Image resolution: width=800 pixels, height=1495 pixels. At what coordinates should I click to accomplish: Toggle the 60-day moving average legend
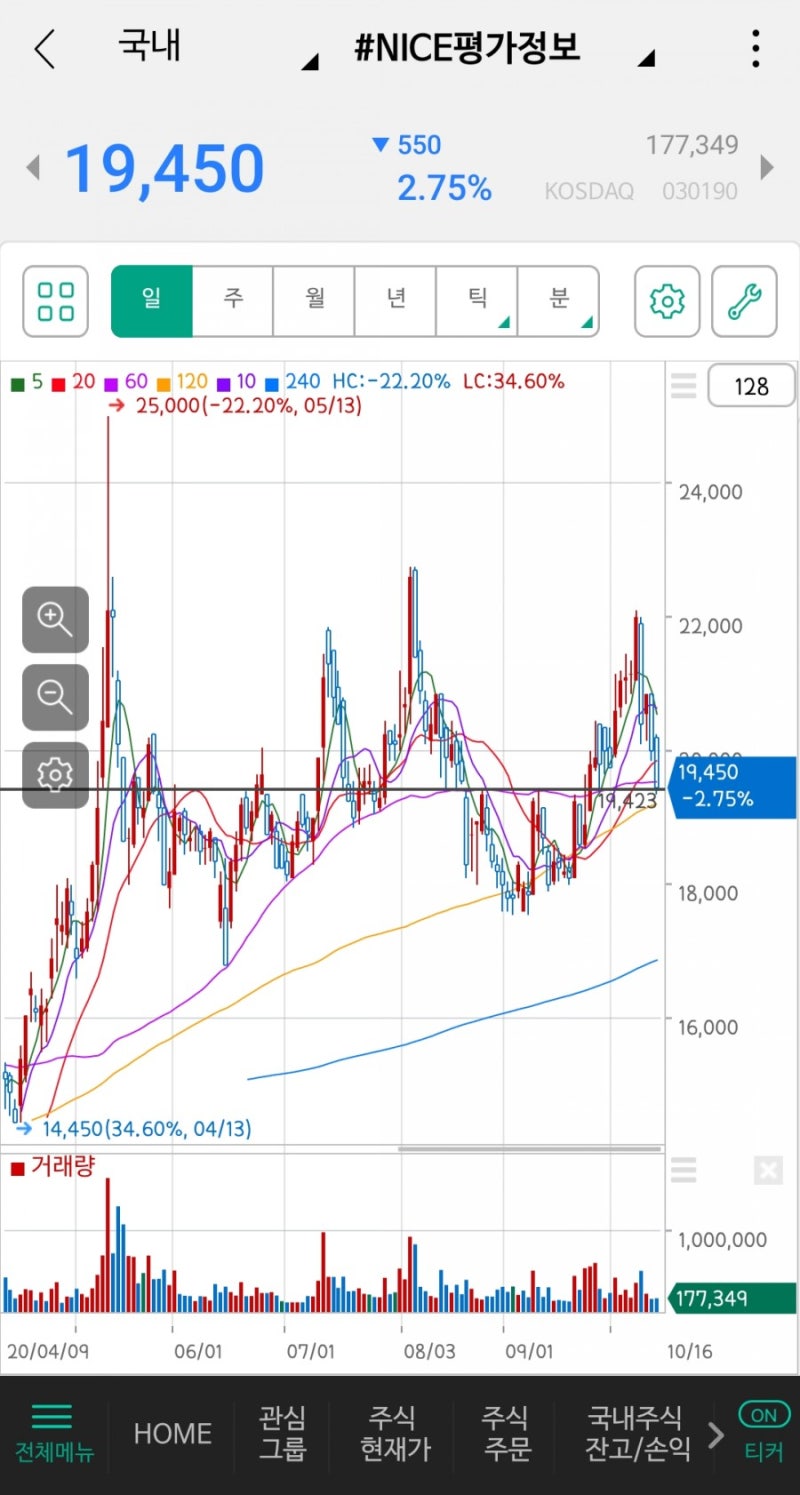click(125, 382)
